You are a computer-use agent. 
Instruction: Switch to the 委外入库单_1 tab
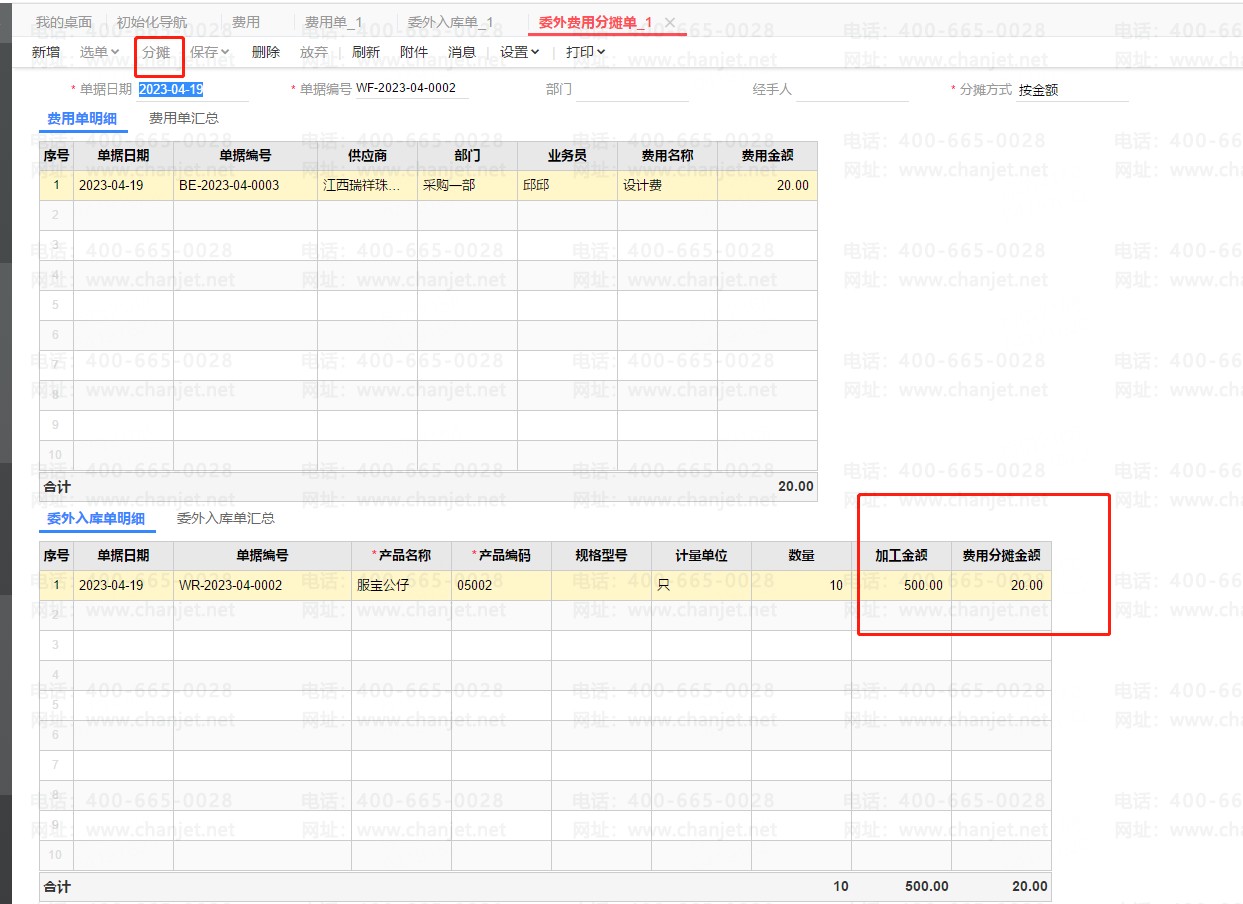[450, 22]
